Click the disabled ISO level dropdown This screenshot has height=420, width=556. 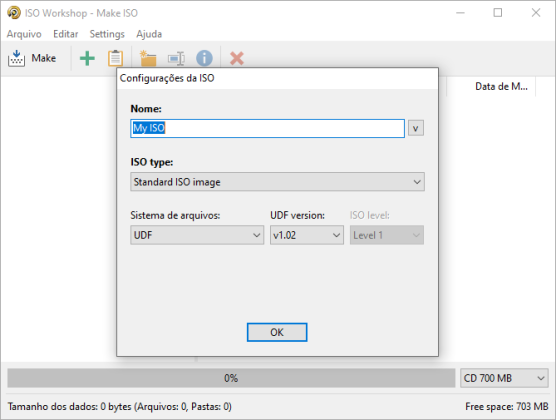coord(387,235)
